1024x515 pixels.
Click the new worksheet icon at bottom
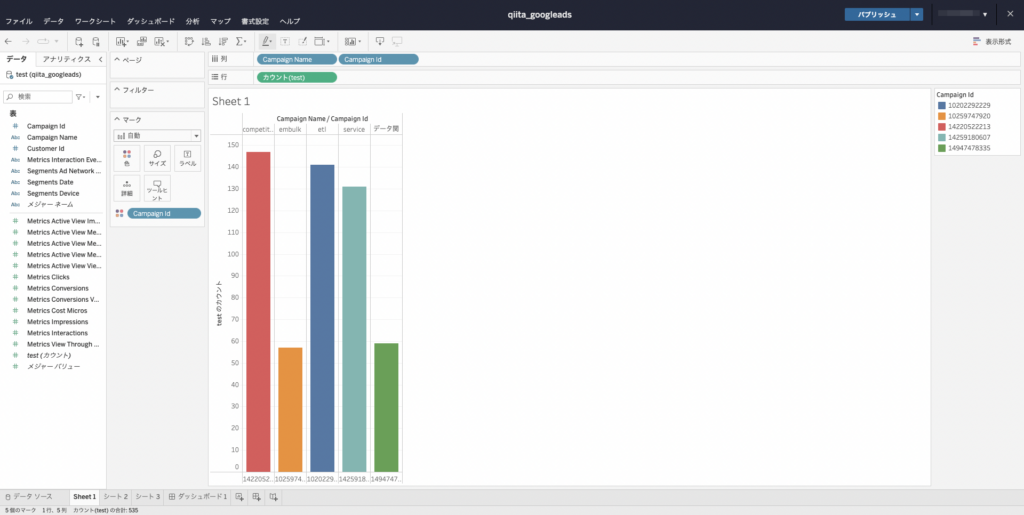[x=239, y=497]
